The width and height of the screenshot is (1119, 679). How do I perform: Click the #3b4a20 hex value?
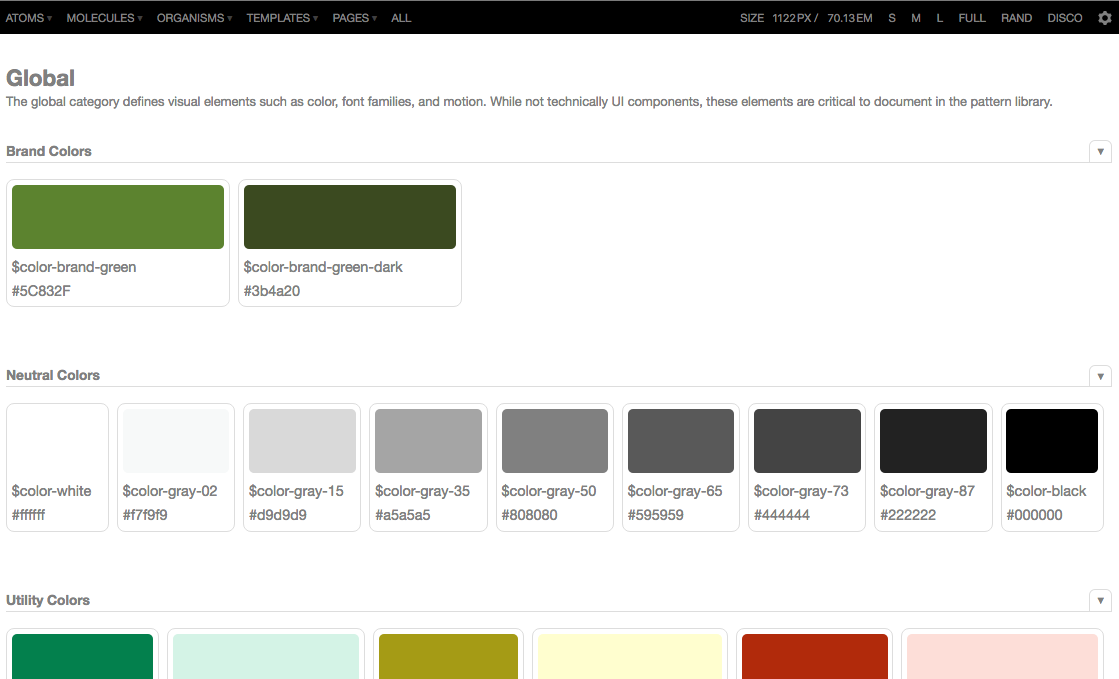pos(272,291)
